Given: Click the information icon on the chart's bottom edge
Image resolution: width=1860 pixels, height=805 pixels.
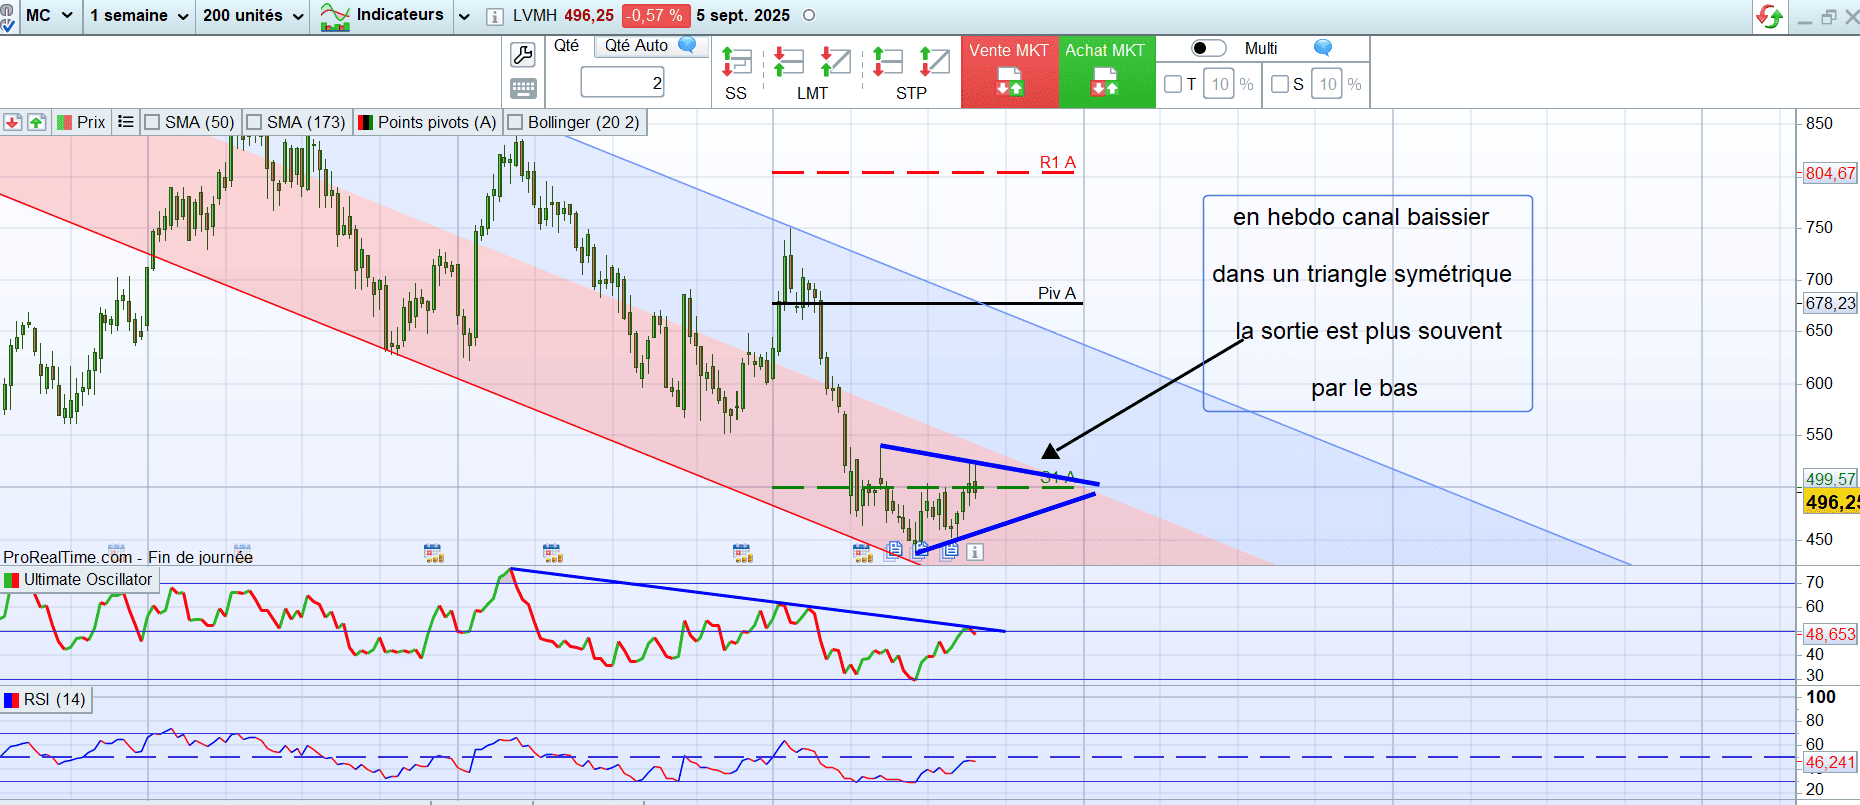Looking at the screenshot, I should click(975, 551).
